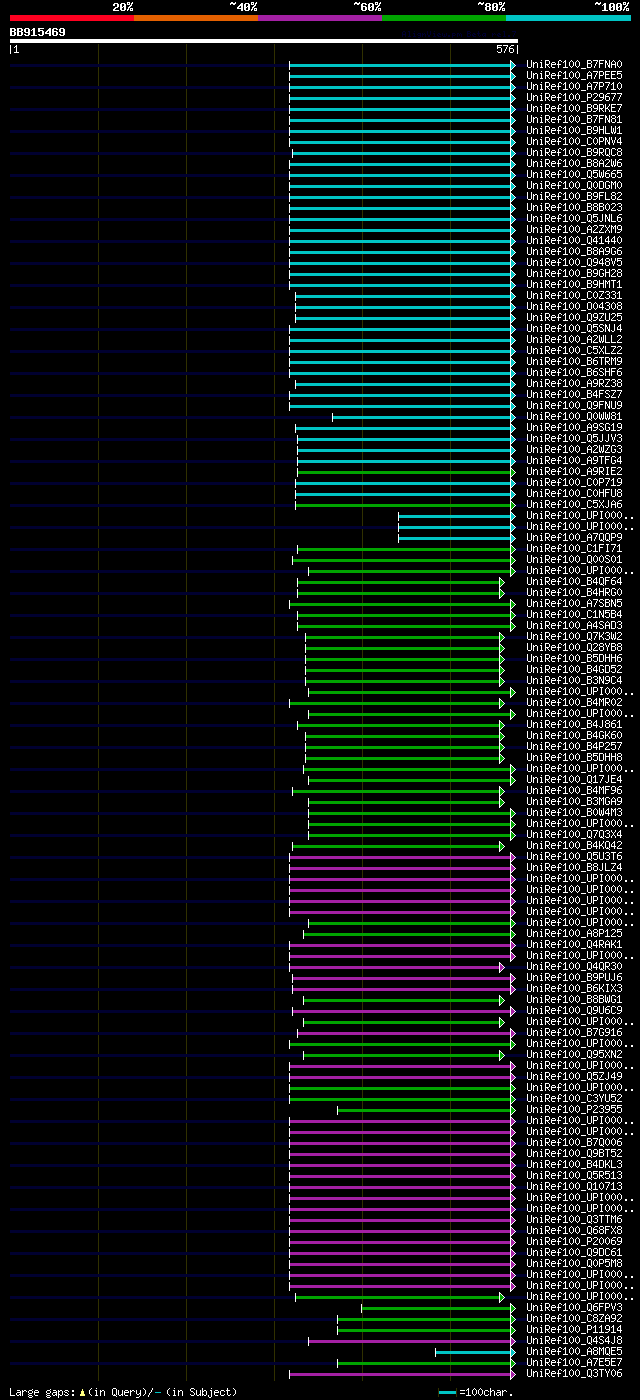Select the UniRef100_B4J861 label
This screenshot has width=640, height=1400.
point(574,725)
